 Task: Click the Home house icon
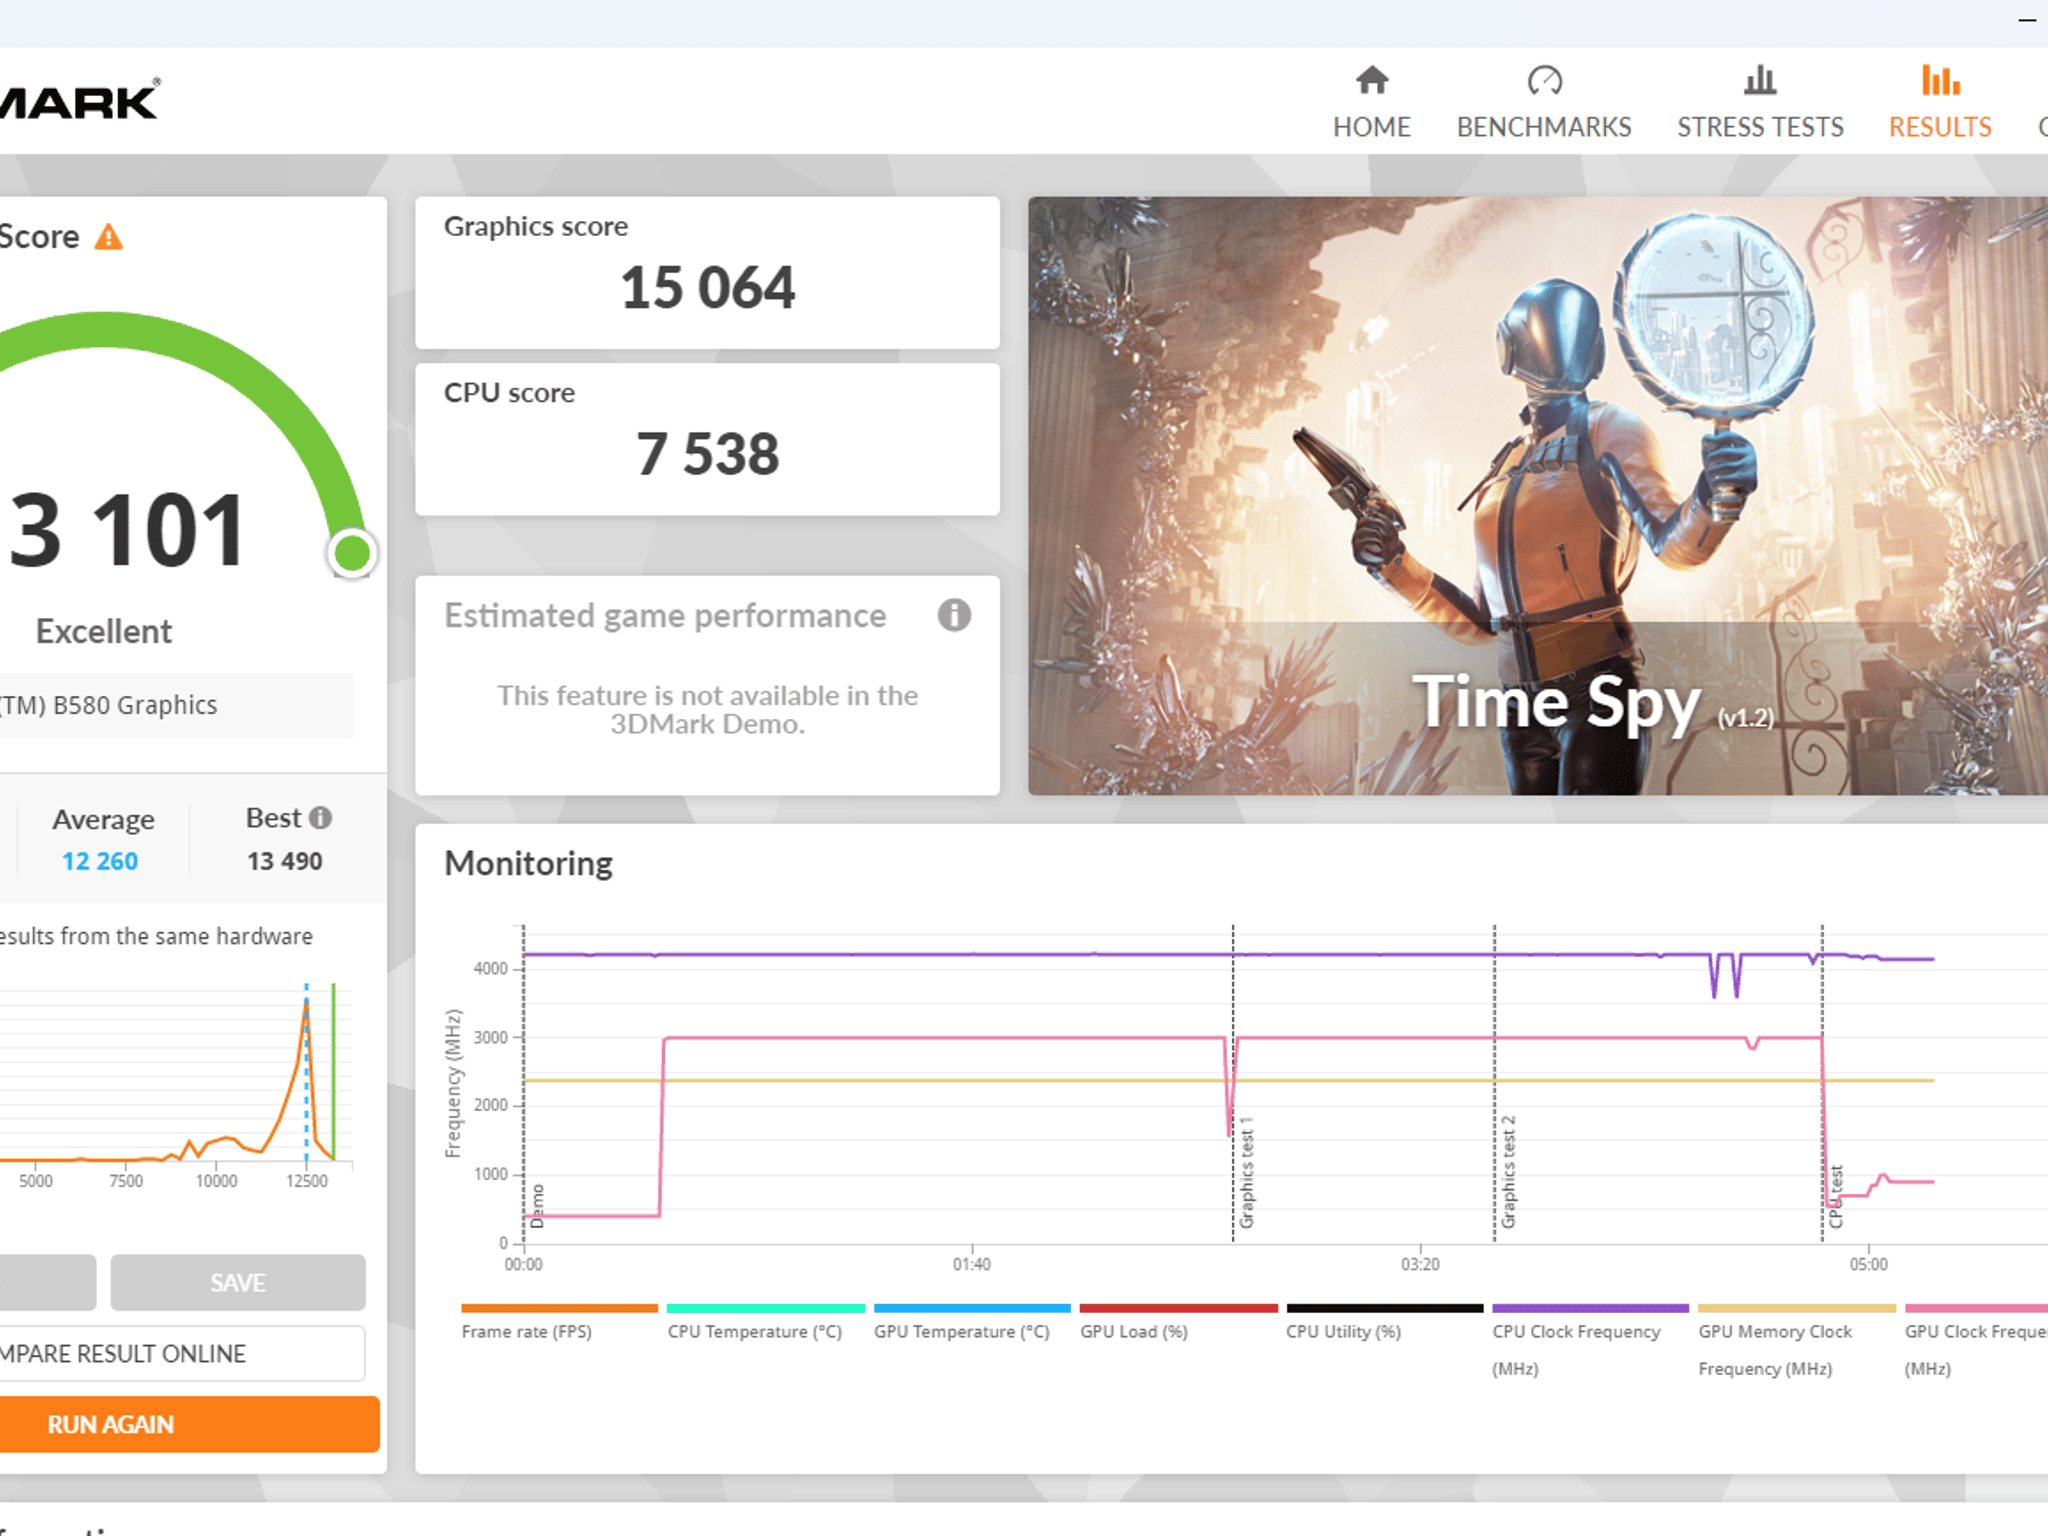point(1371,80)
